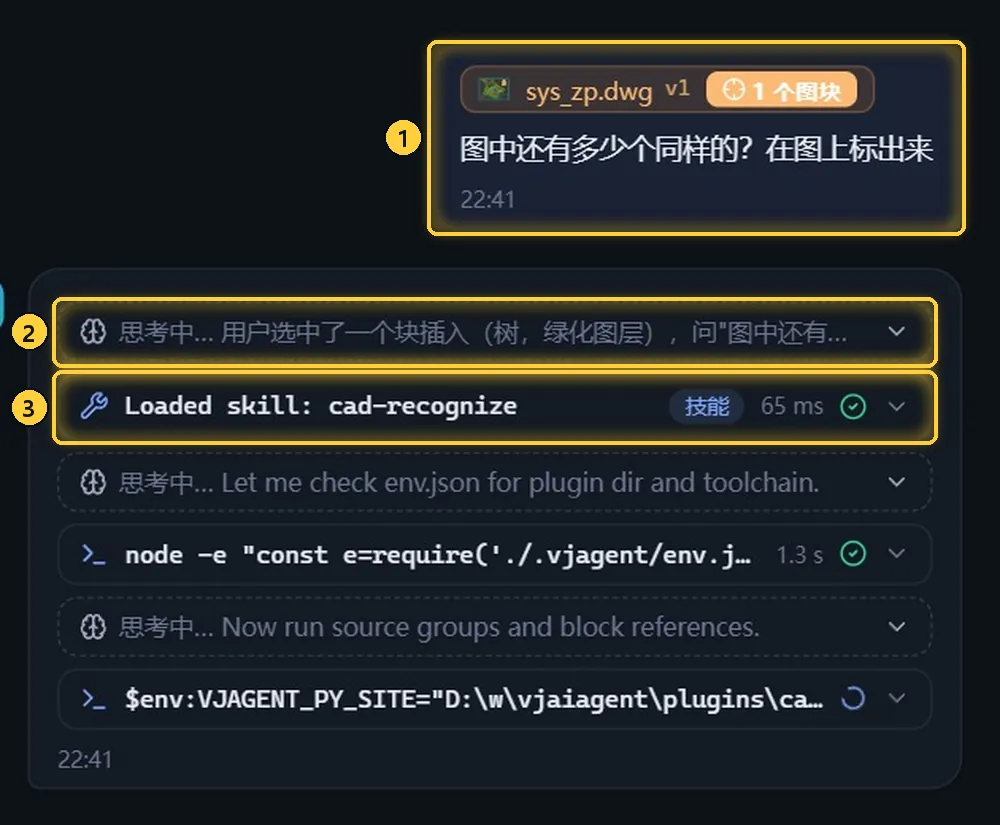Click the $env:VJAGENT_PY_SITE command text
The width and height of the screenshot is (1000, 825).
[474, 699]
